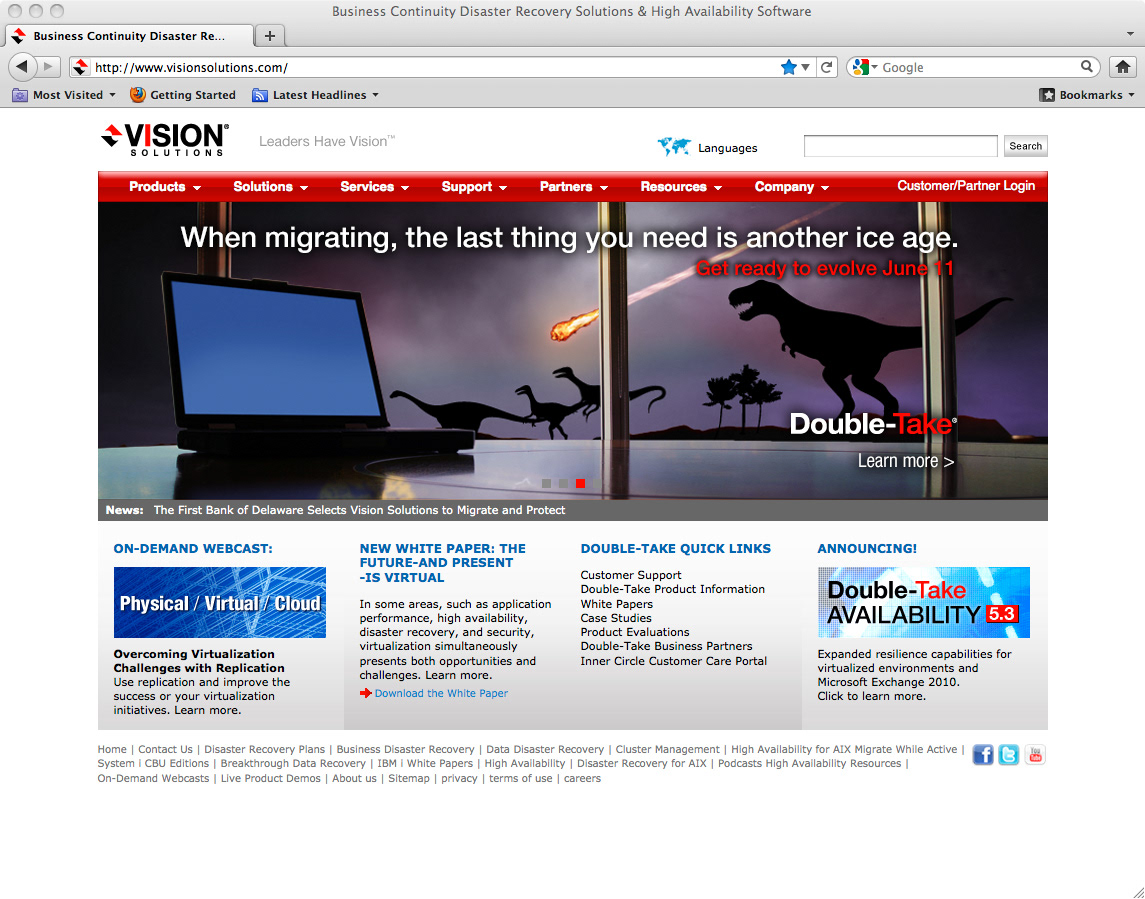Open Inner Circle Customer Care Portal link

(x=673, y=661)
